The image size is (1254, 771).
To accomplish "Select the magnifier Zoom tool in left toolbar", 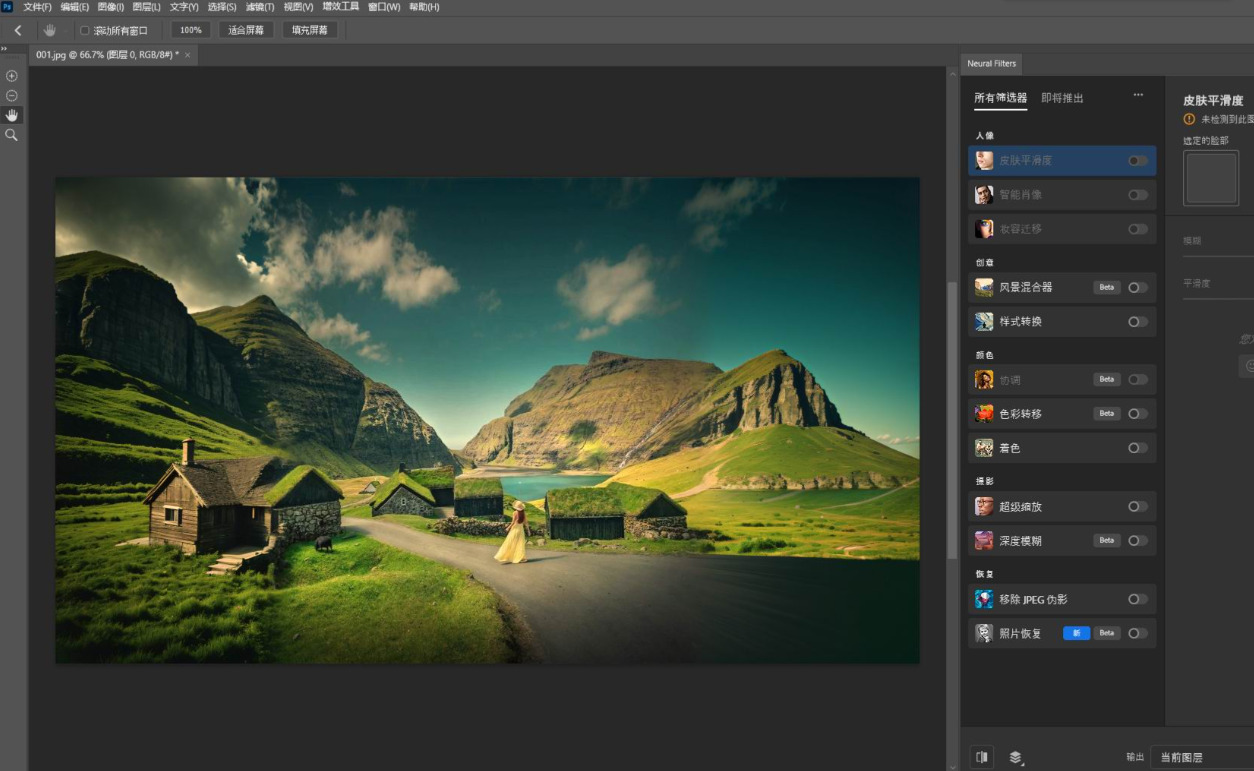I will [x=12, y=134].
